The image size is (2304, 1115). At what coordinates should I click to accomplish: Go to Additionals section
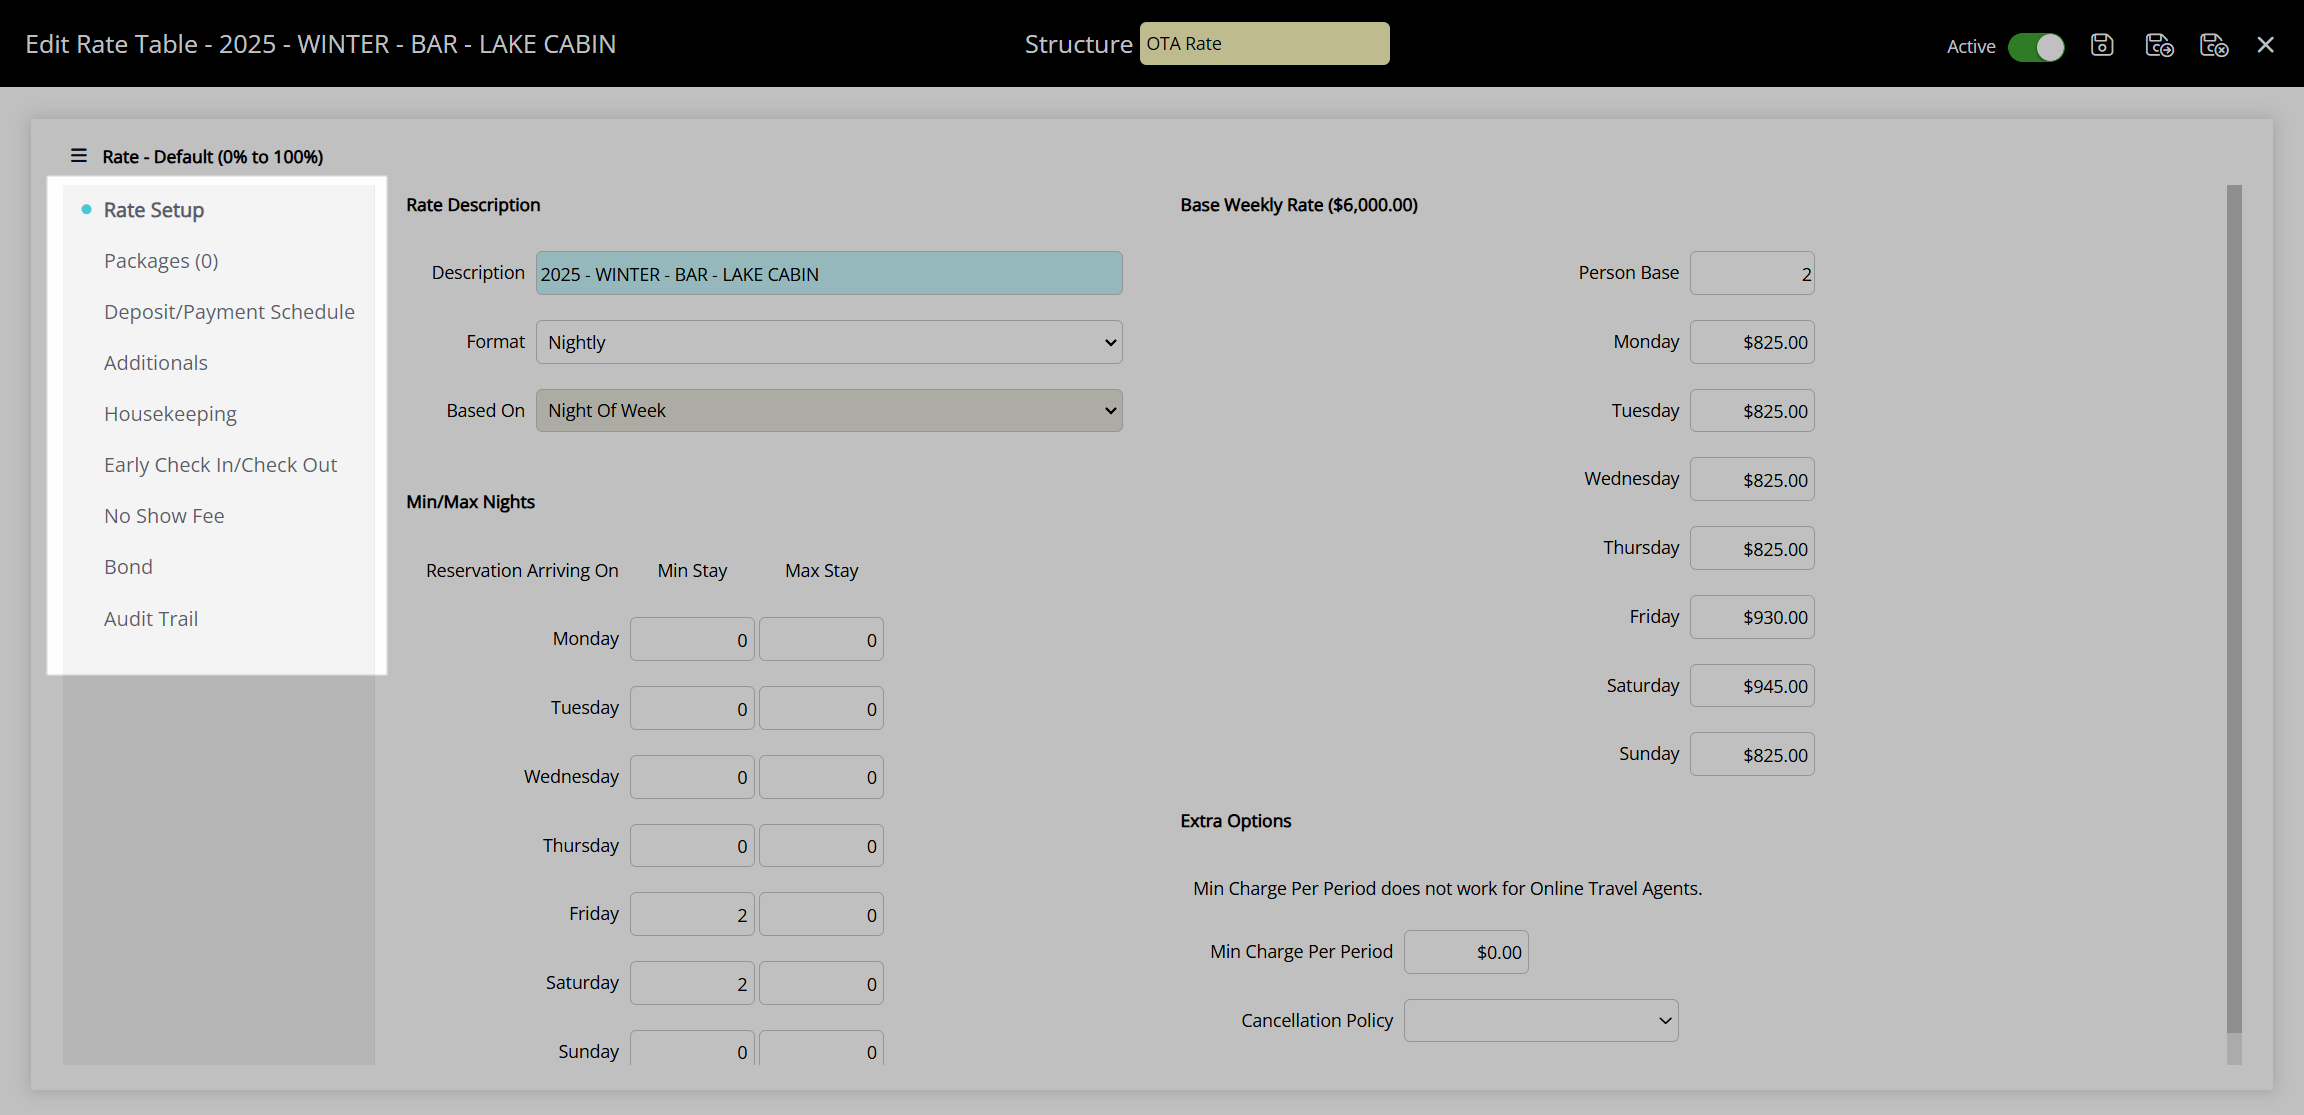pyautogui.click(x=156, y=363)
